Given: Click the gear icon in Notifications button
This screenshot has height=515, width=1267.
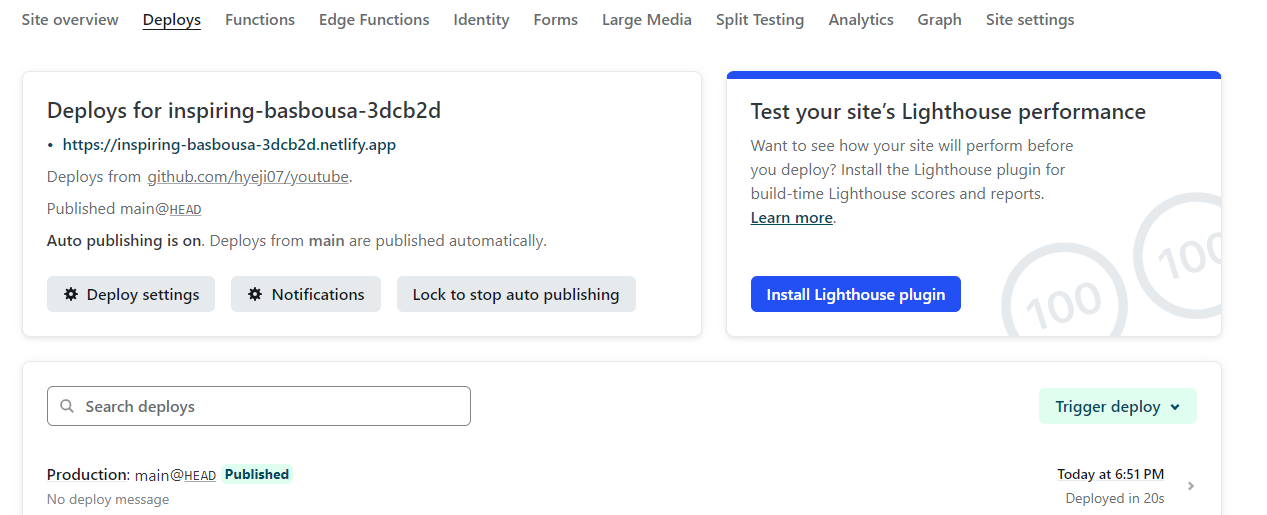Looking at the screenshot, I should pyautogui.click(x=255, y=294).
